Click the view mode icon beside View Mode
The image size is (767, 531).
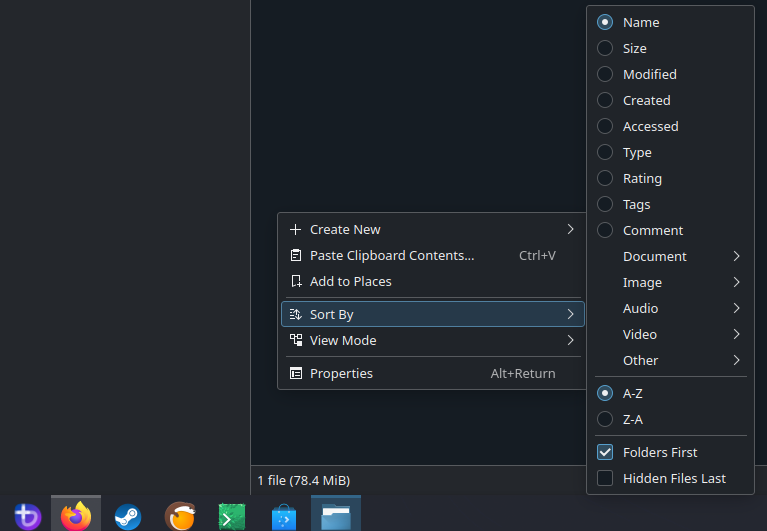(x=295, y=340)
